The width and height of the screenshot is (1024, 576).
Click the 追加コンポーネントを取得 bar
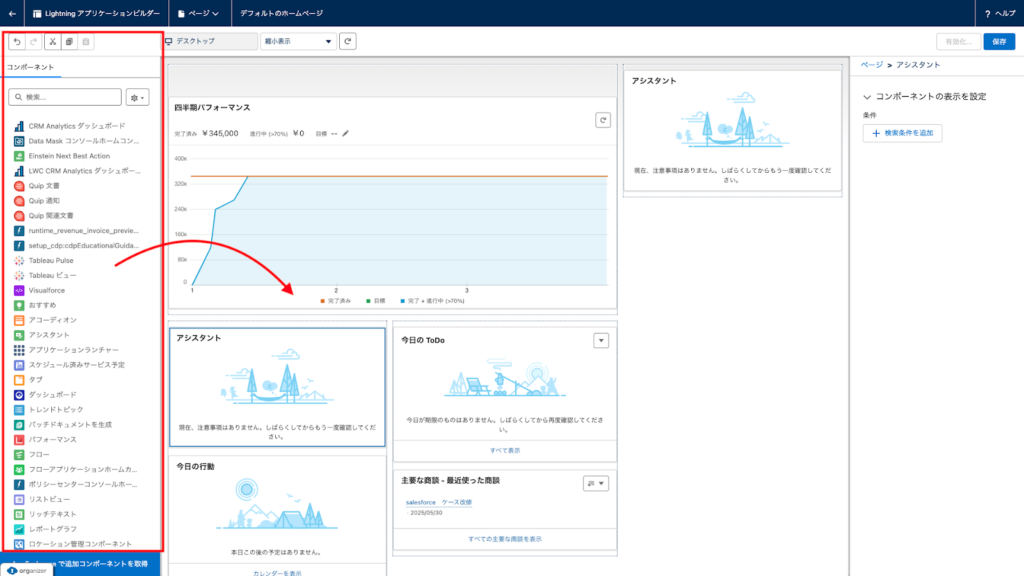click(x=80, y=563)
